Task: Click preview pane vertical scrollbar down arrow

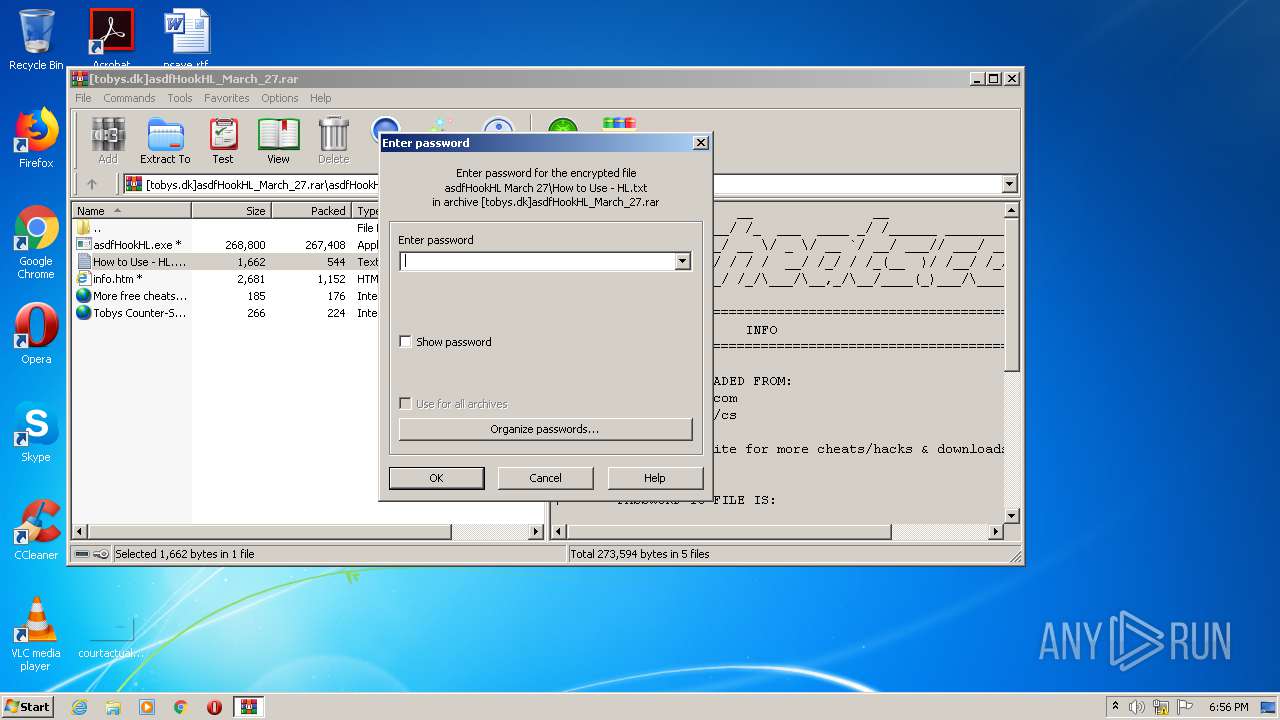Action: 1011,516
